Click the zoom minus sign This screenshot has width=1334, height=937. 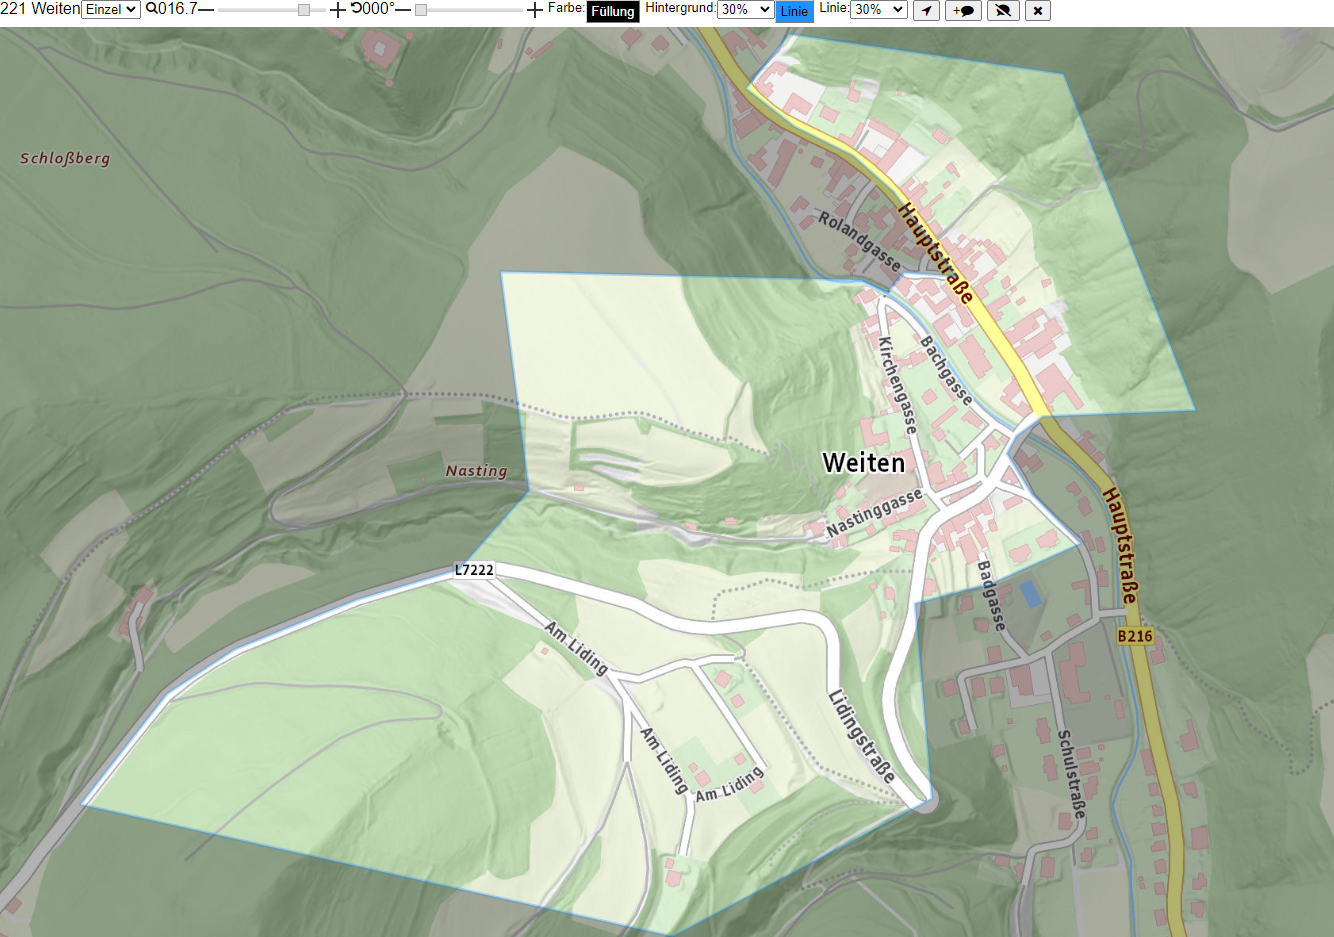(206, 9)
